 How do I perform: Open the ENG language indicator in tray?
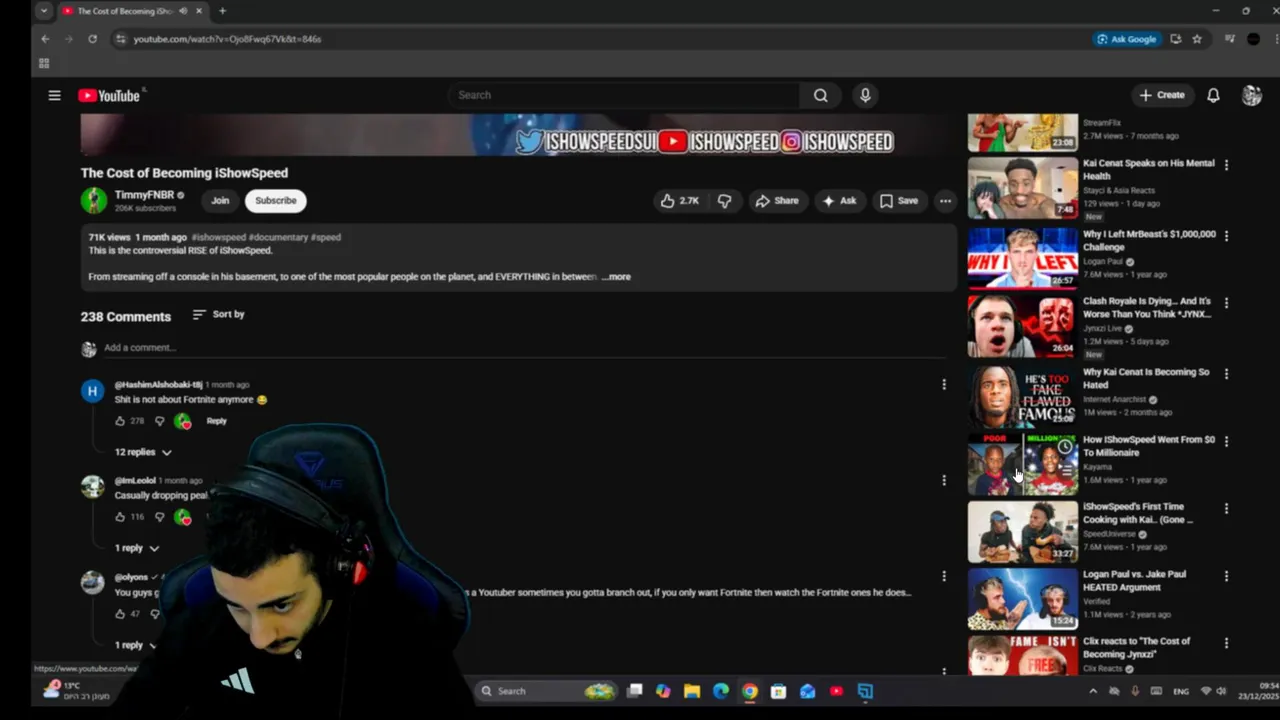[x=1181, y=691]
